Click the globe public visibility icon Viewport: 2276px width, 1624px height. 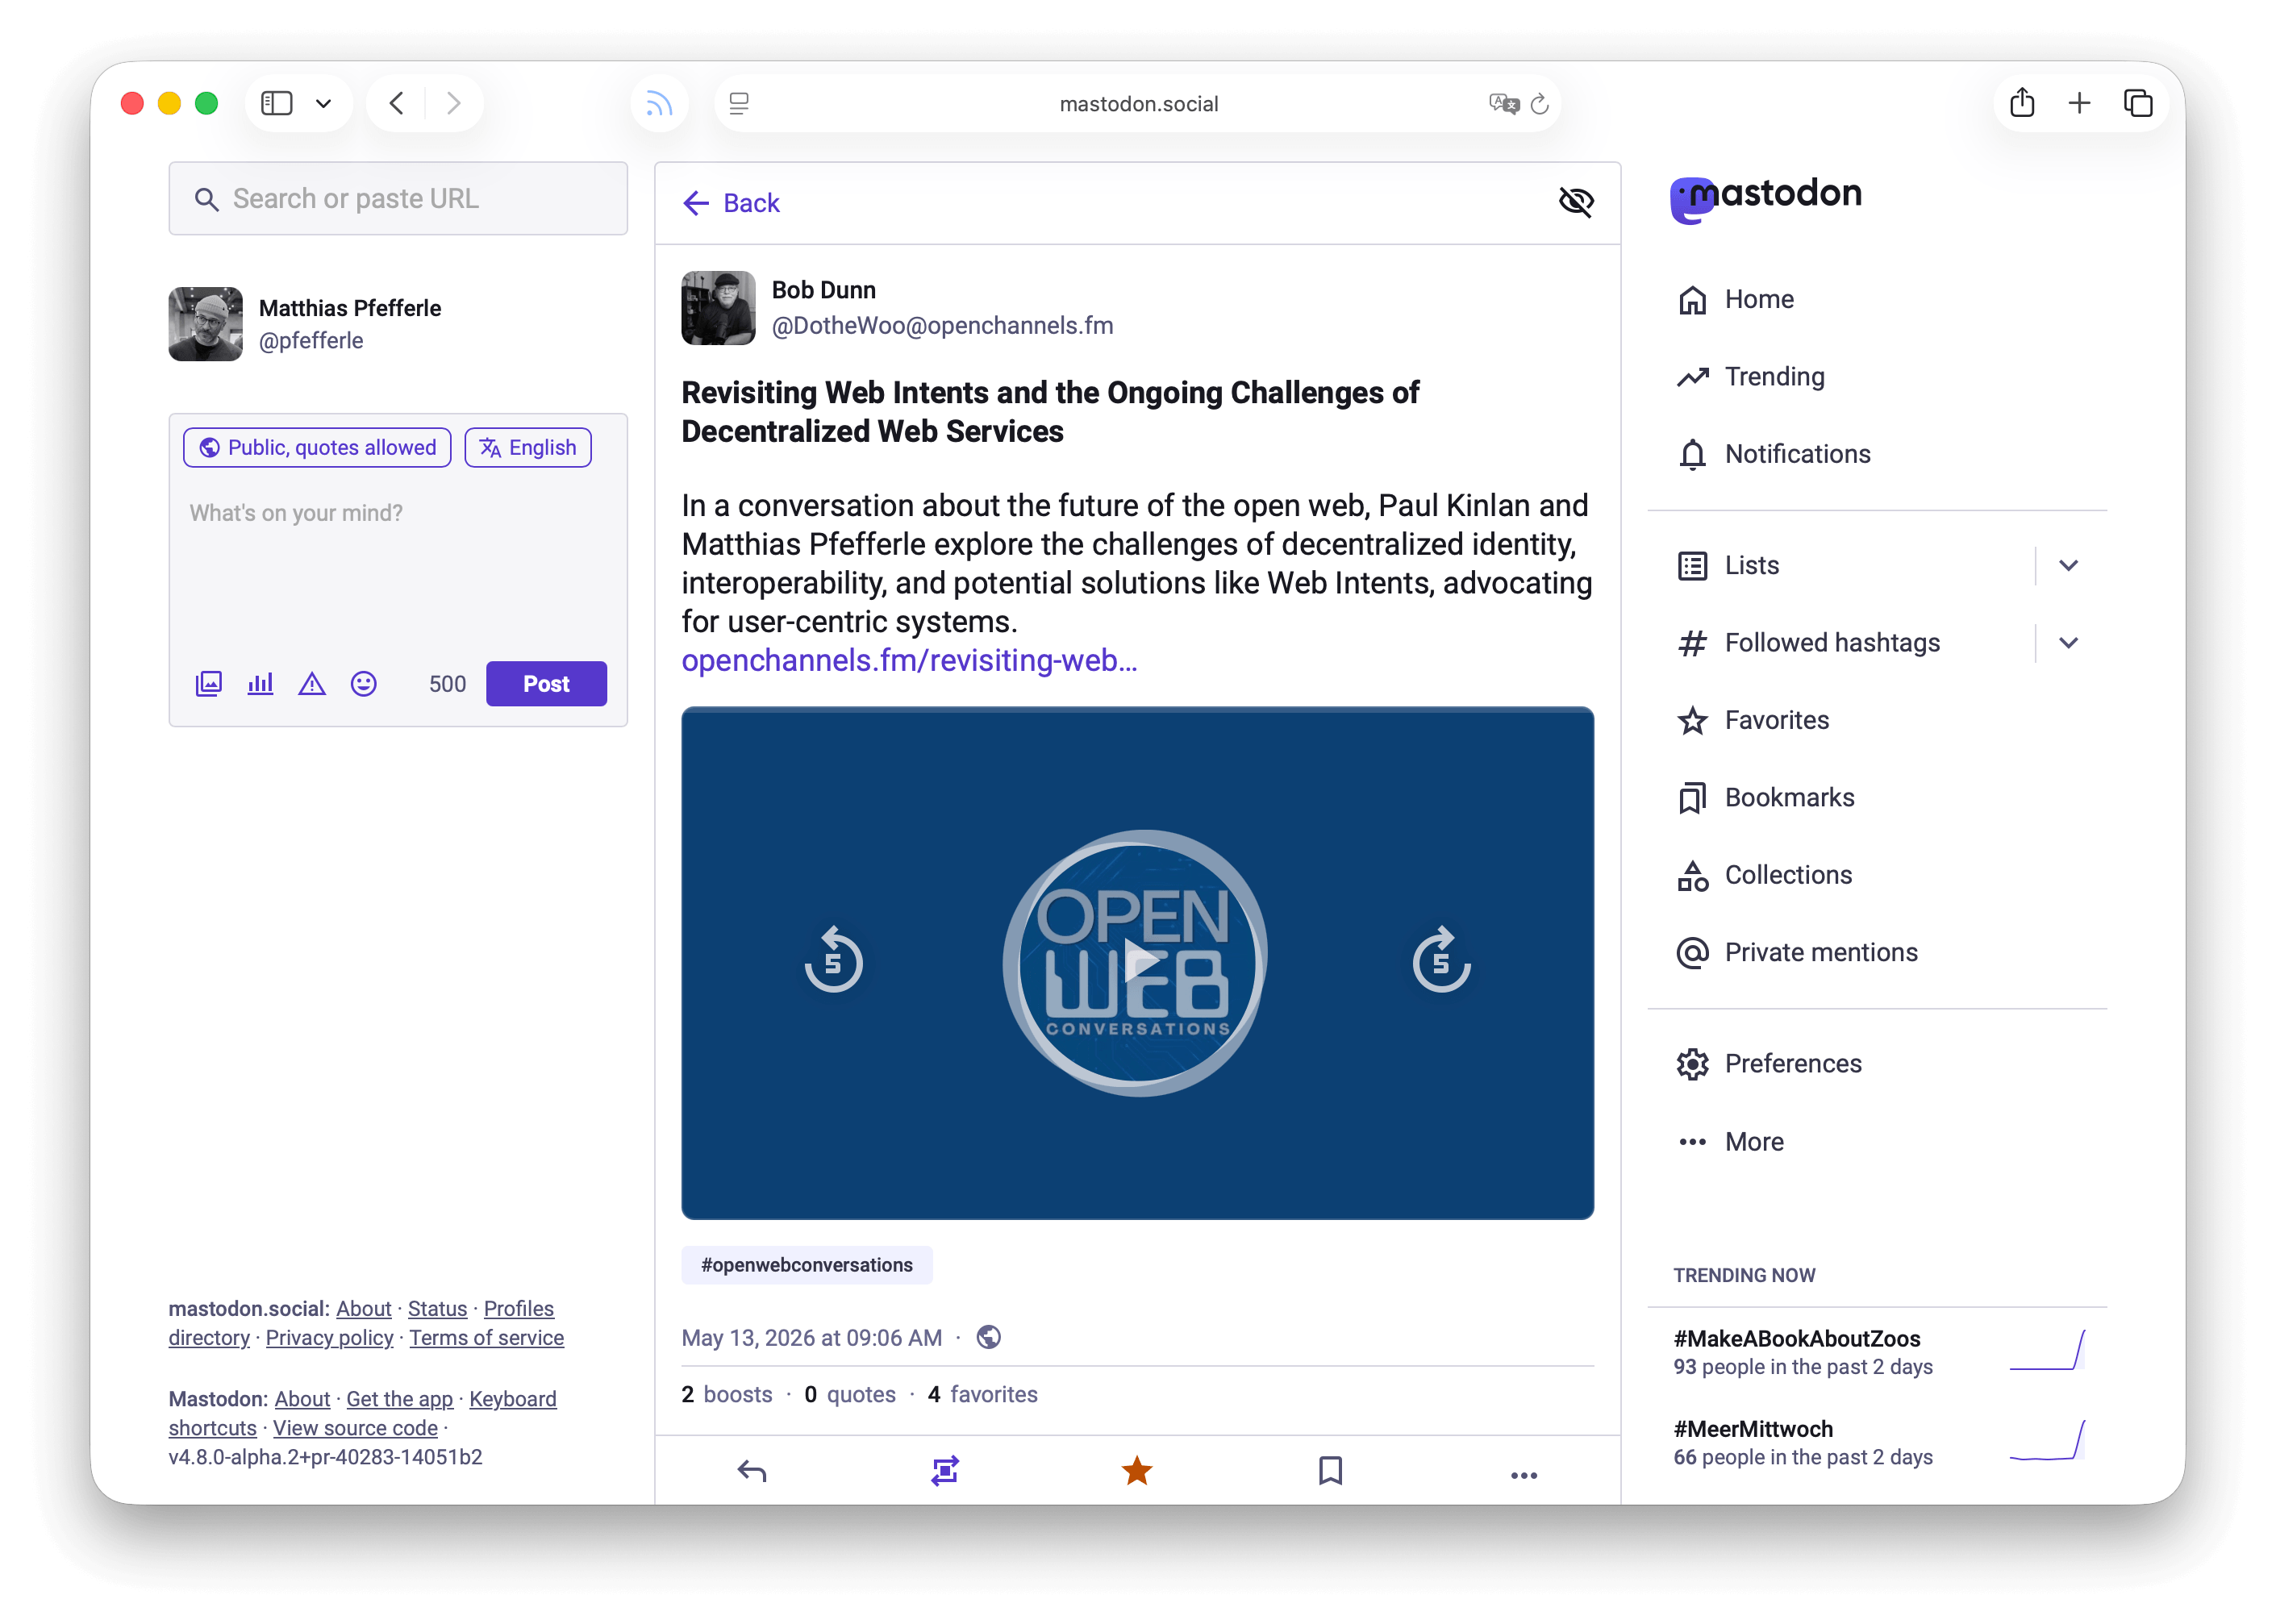tap(988, 1337)
